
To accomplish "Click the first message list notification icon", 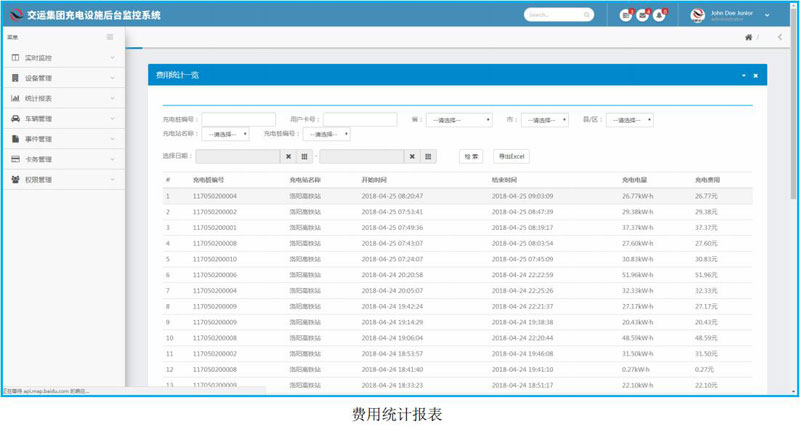I will pyautogui.click(x=626, y=15).
